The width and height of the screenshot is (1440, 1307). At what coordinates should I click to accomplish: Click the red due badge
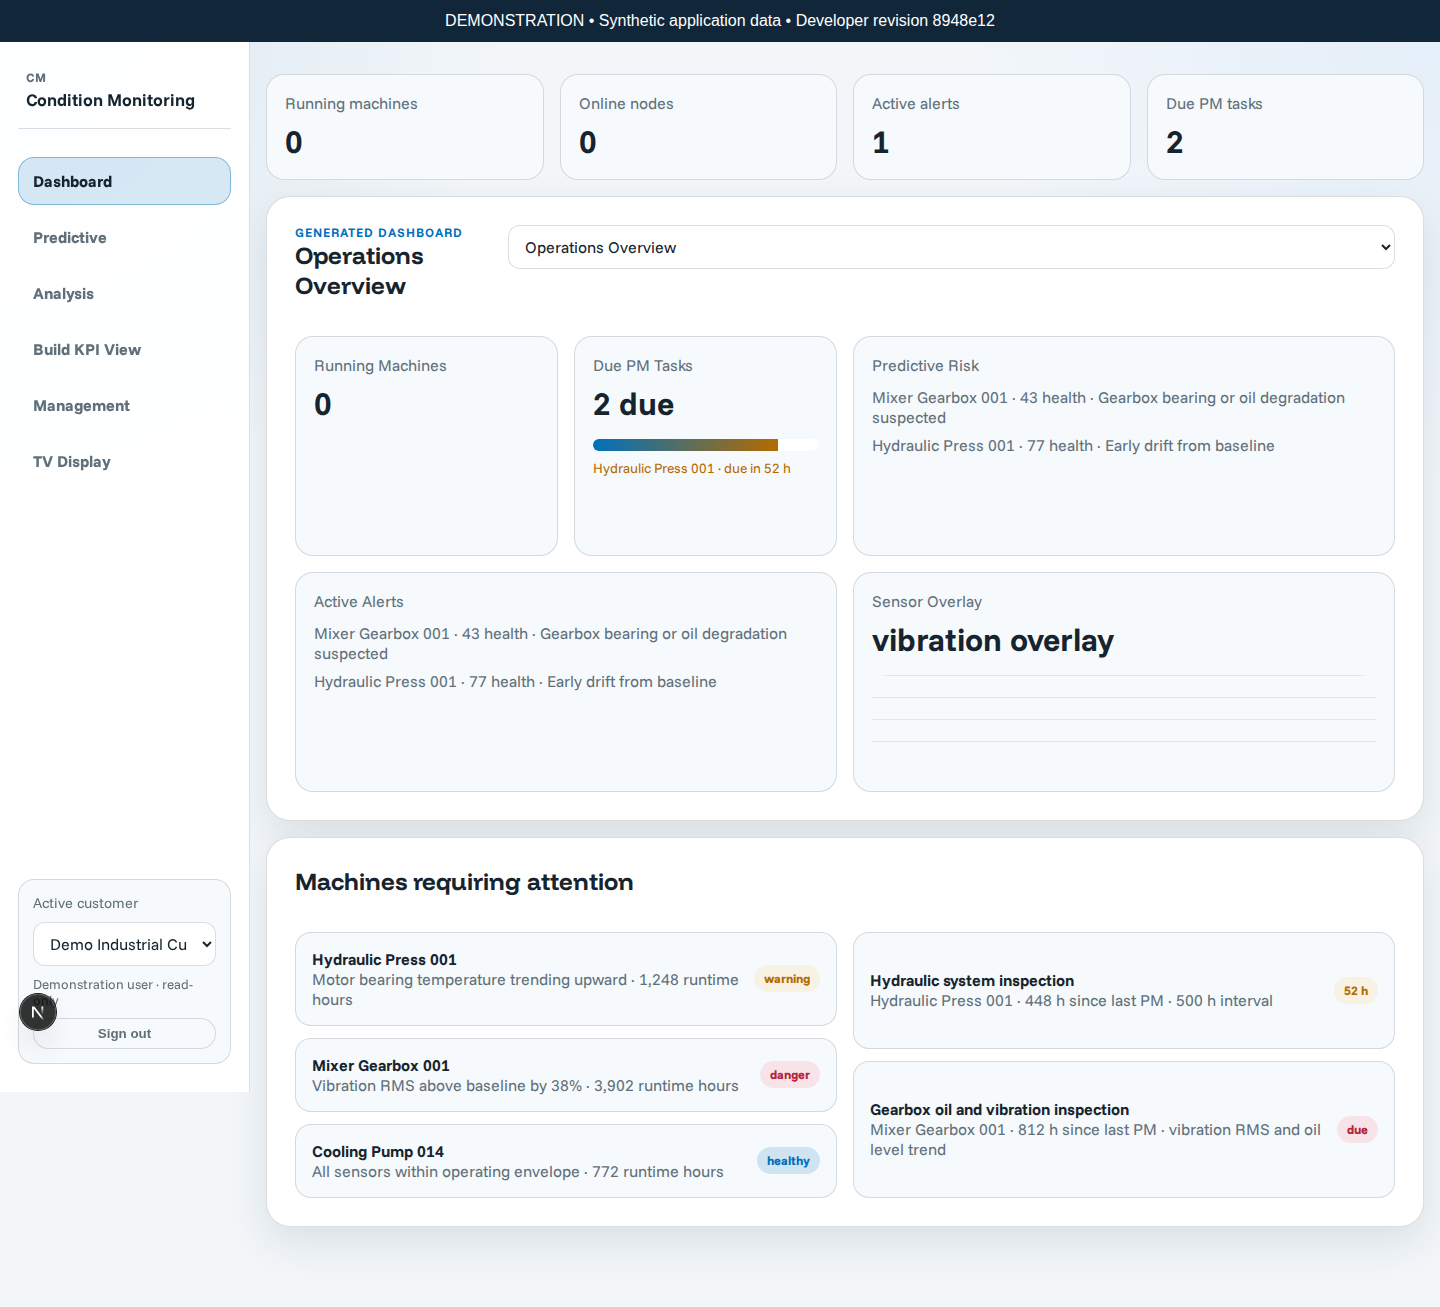coord(1357,1130)
